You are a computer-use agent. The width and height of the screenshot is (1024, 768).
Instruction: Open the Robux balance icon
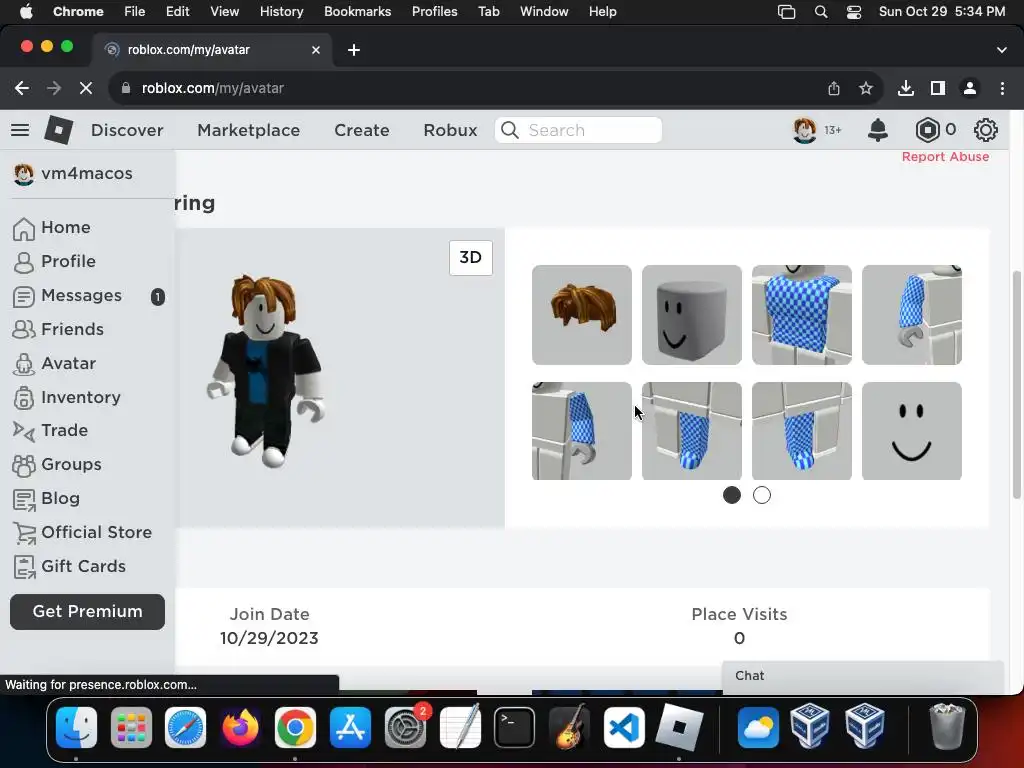pyautogui.click(x=927, y=130)
